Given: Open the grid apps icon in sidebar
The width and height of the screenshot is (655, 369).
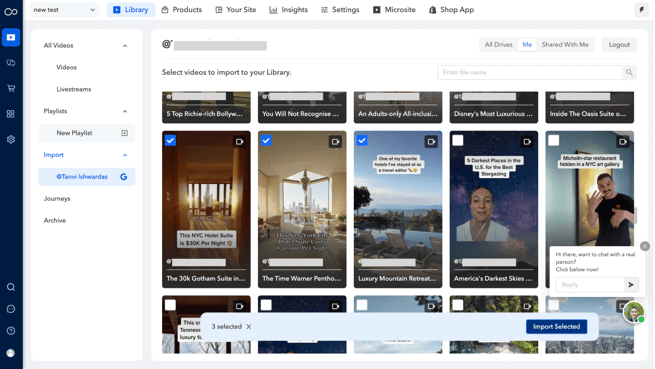Looking at the screenshot, I should click(x=11, y=114).
